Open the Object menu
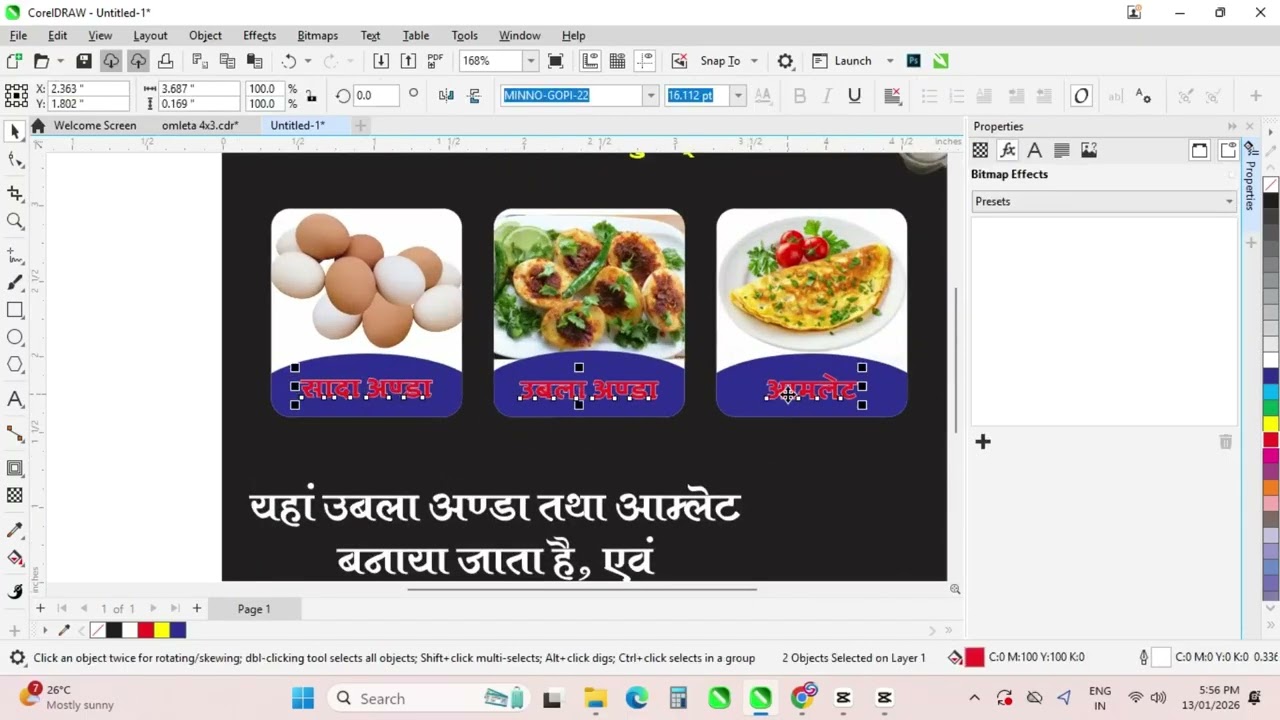The width and height of the screenshot is (1280, 720). tap(205, 35)
